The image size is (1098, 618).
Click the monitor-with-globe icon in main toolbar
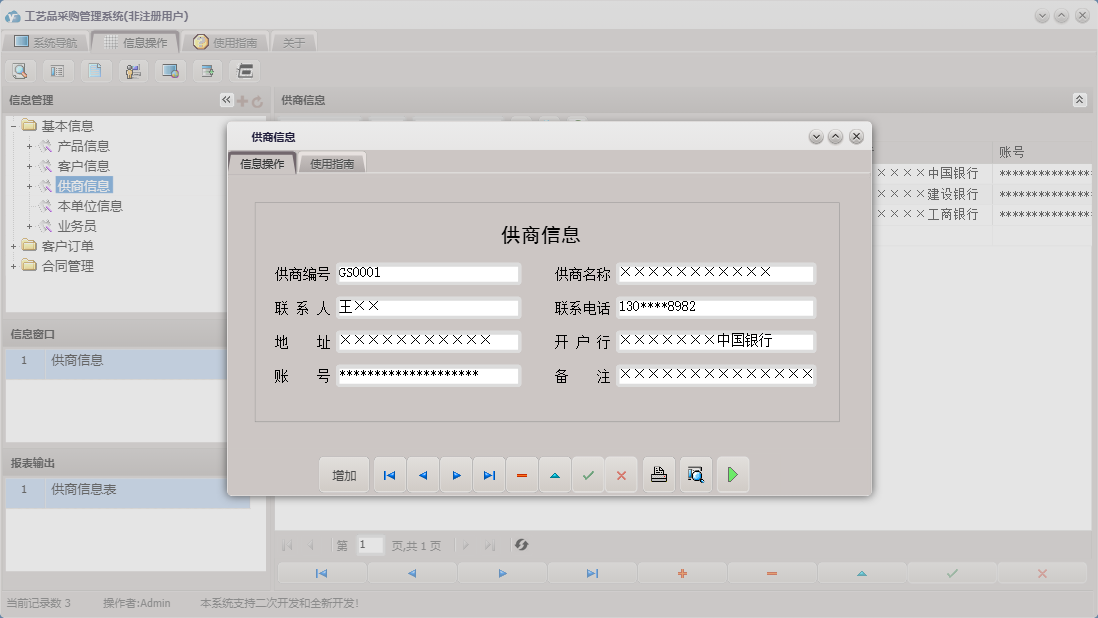(x=170, y=71)
